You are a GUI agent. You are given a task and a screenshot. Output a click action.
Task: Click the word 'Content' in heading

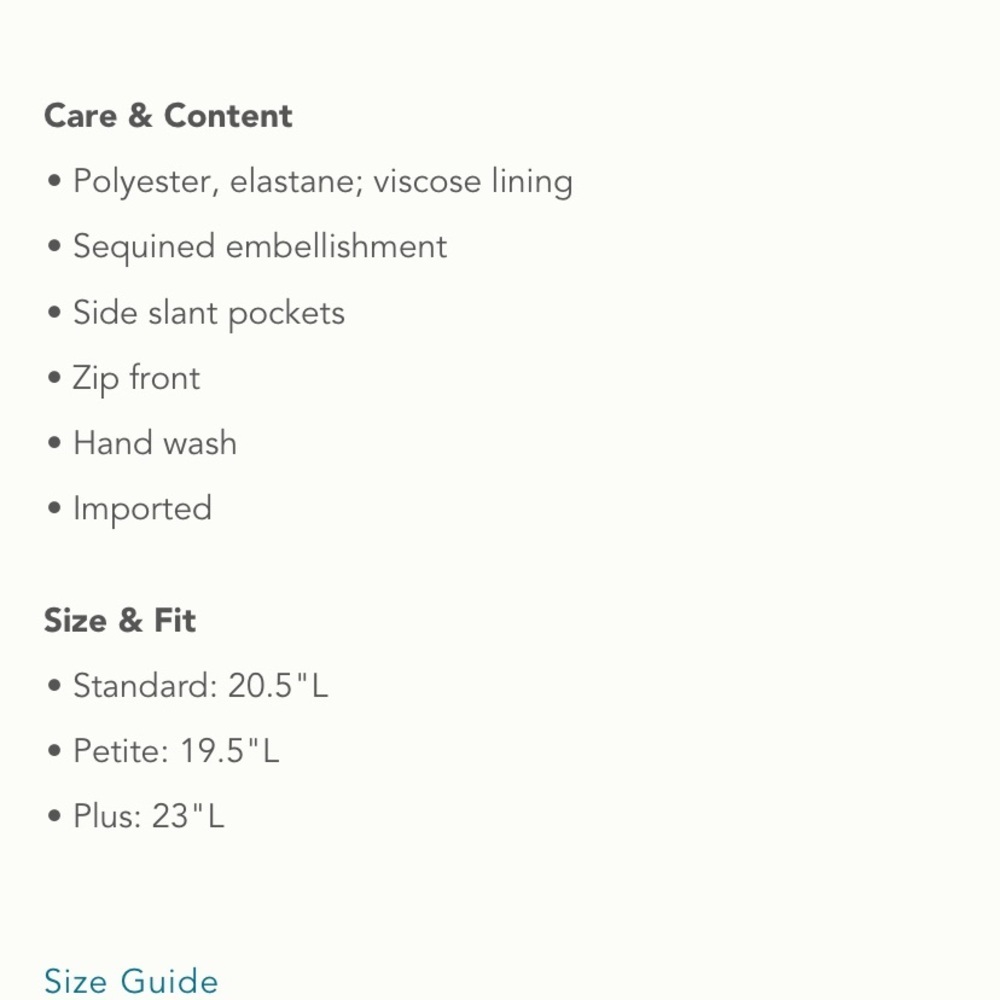pyautogui.click(x=228, y=116)
